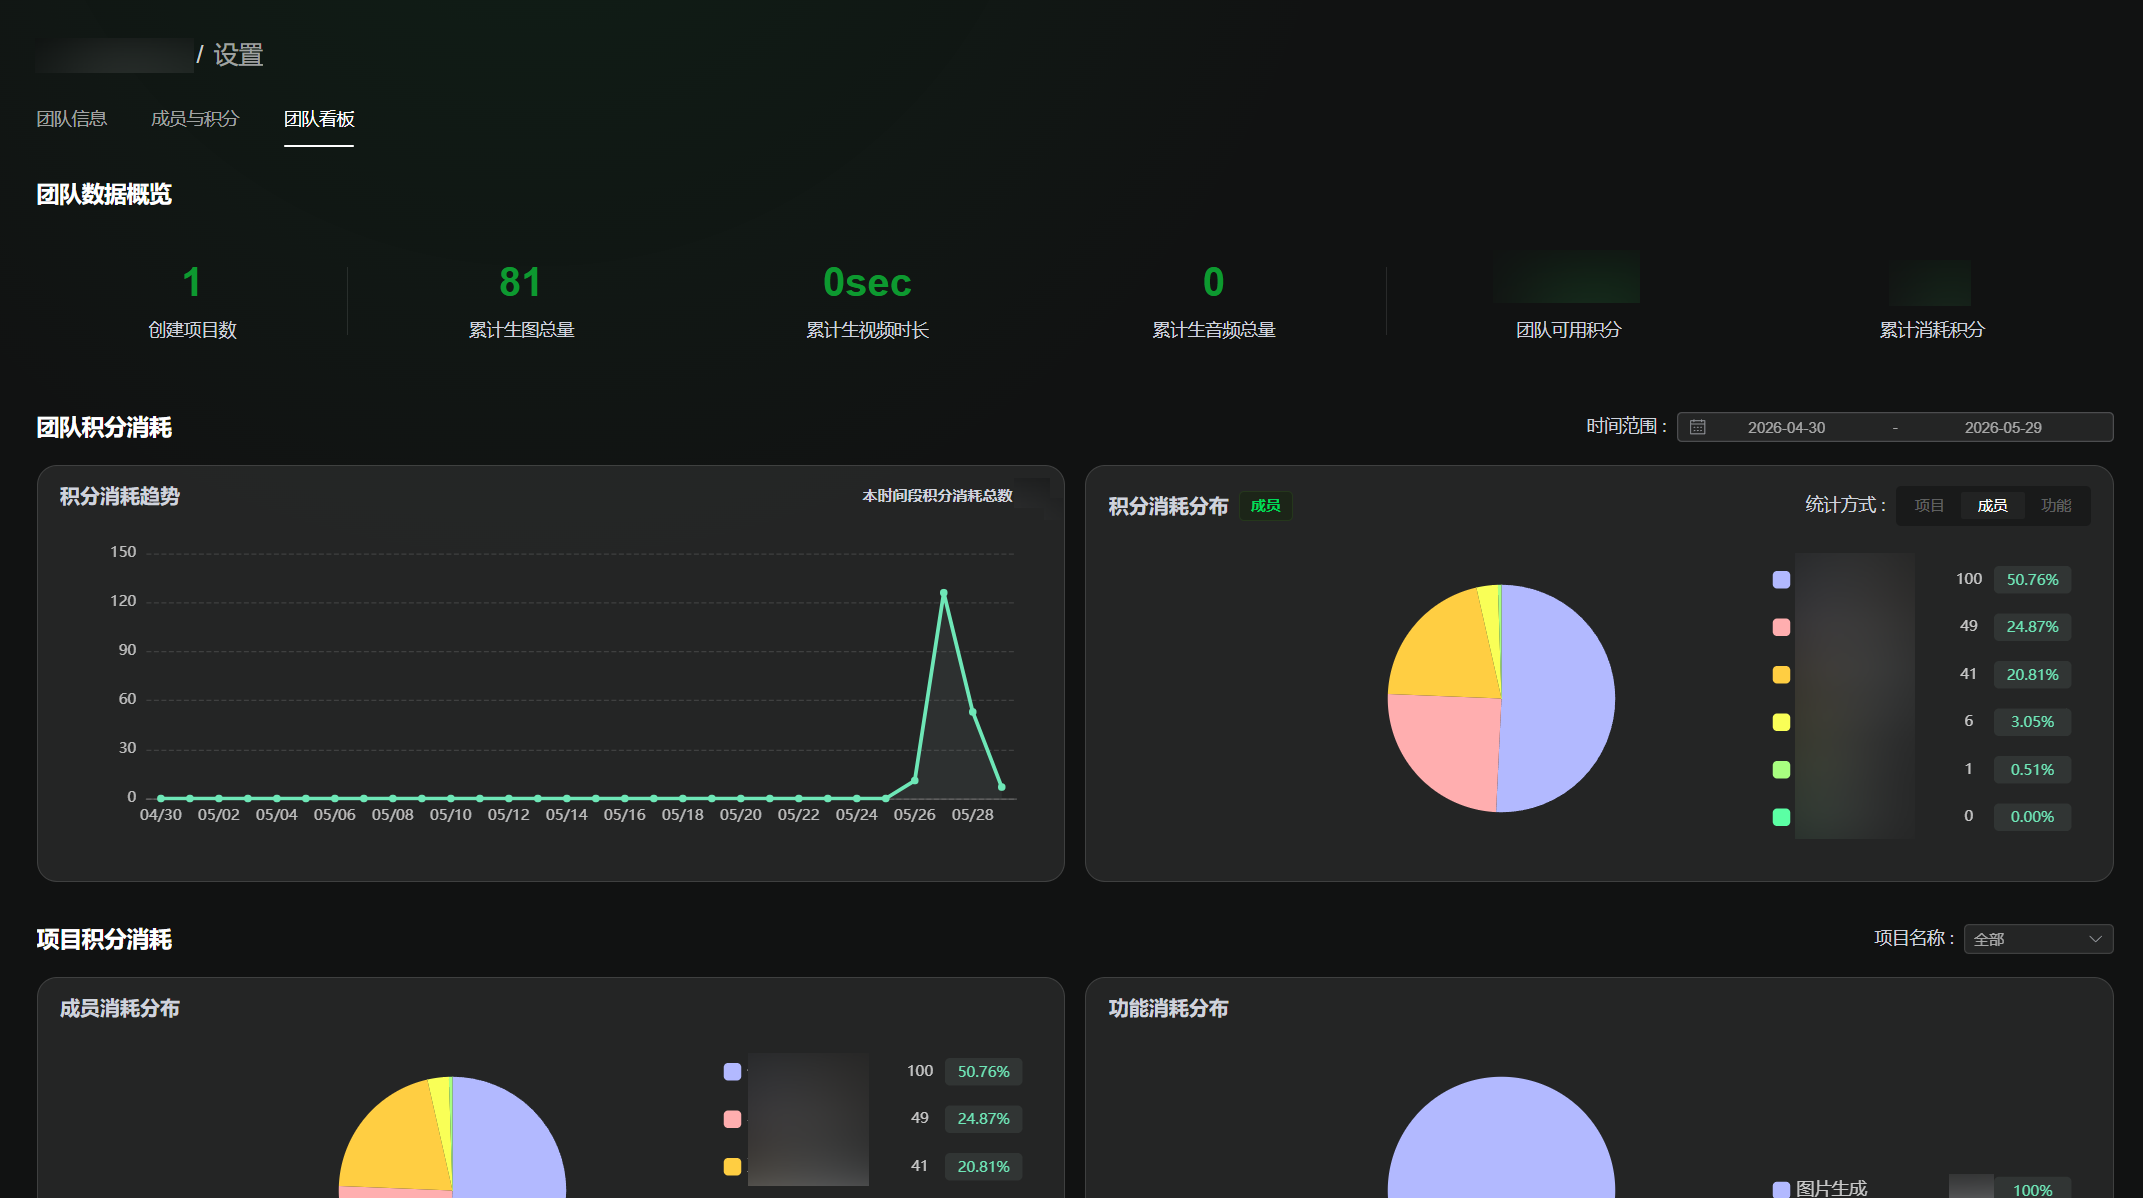Image resolution: width=2143 pixels, height=1198 pixels.
Task: Click the lavender swatch in 积分消耗分布 legend
Action: [1781, 580]
